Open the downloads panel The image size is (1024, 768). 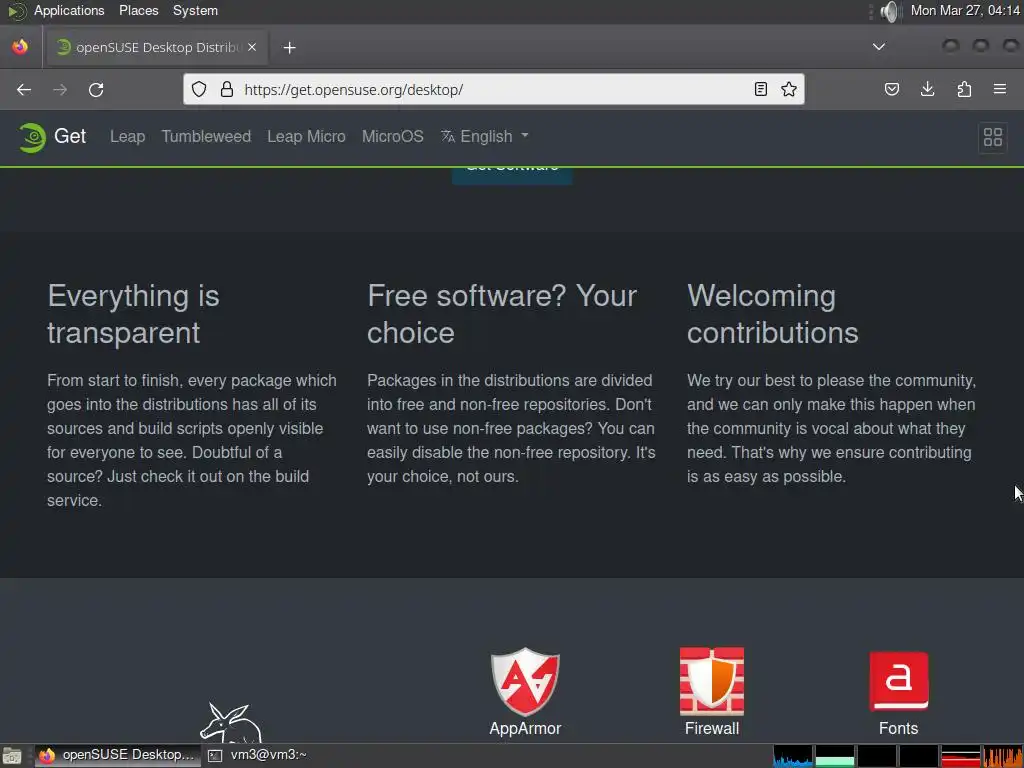(927, 89)
